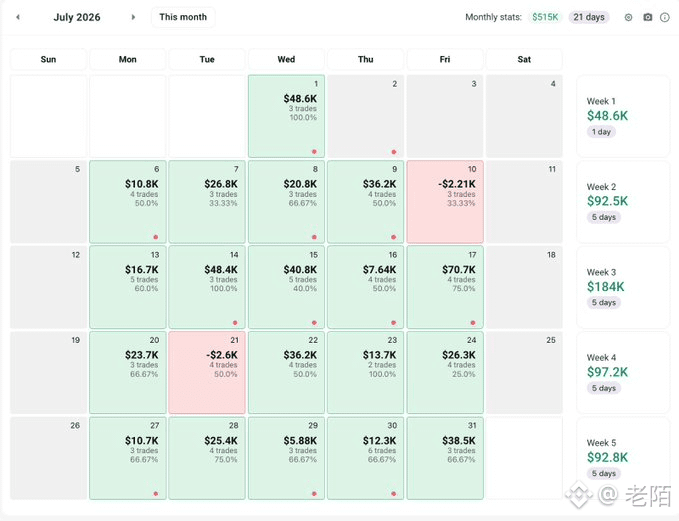Open July 10 losing day cell
Viewport: 679px width, 521px height.
445,202
